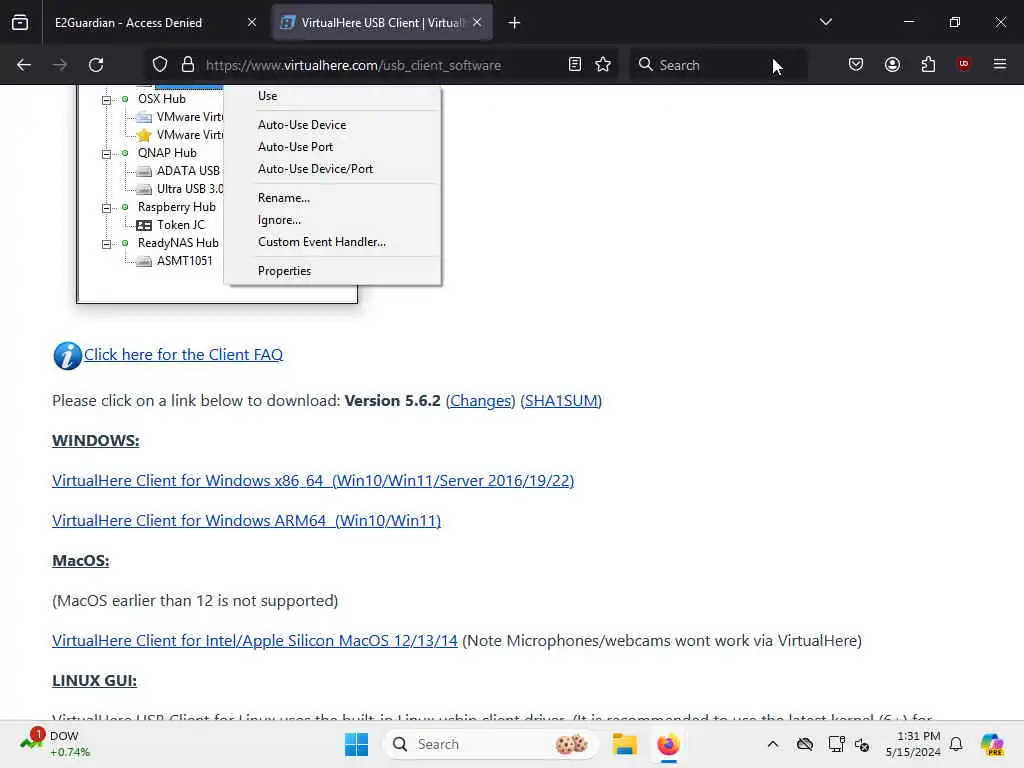Bookmark this page with star icon
Viewport: 1024px width, 768px height.
[x=603, y=65]
